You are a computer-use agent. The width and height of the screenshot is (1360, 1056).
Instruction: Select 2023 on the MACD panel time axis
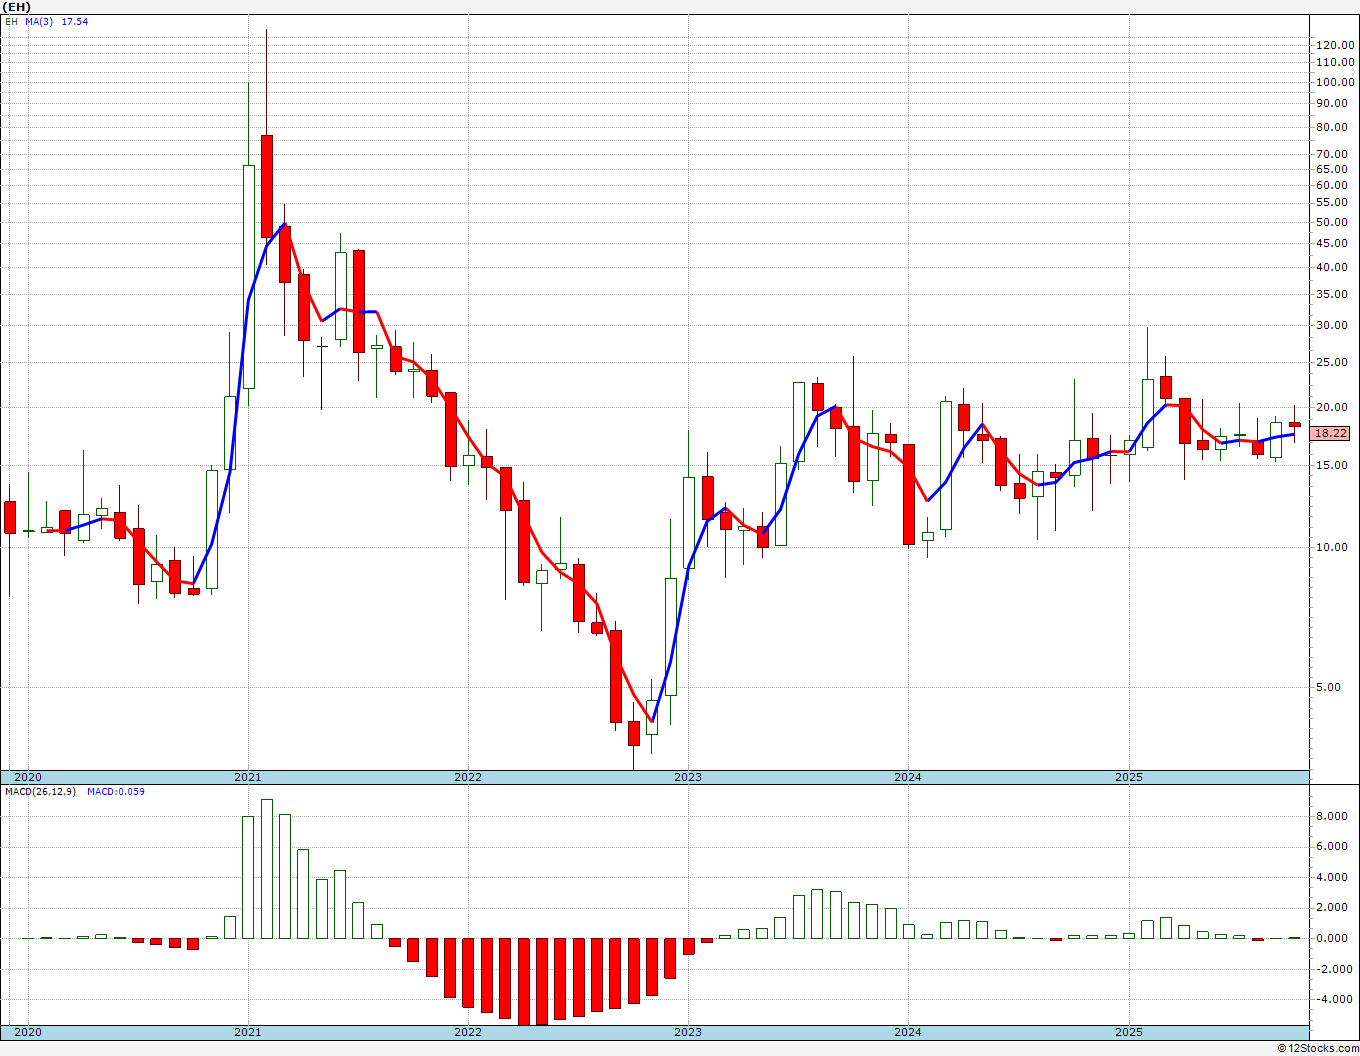(x=688, y=1032)
